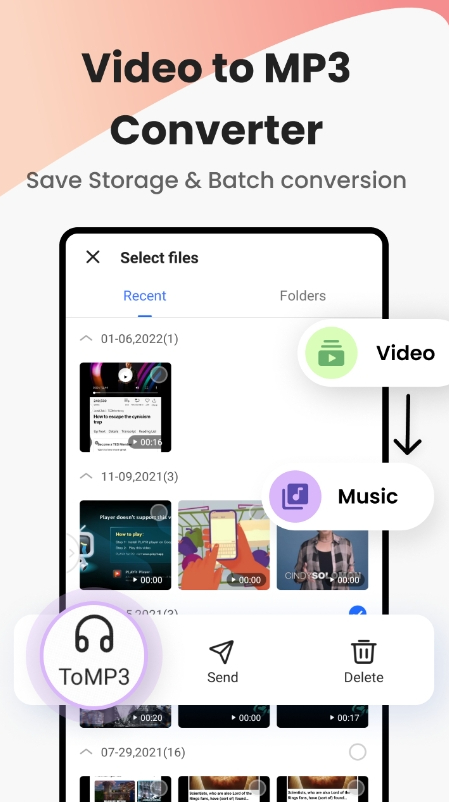Tap the green Video icon badge
This screenshot has height=802, width=449.
coord(331,353)
